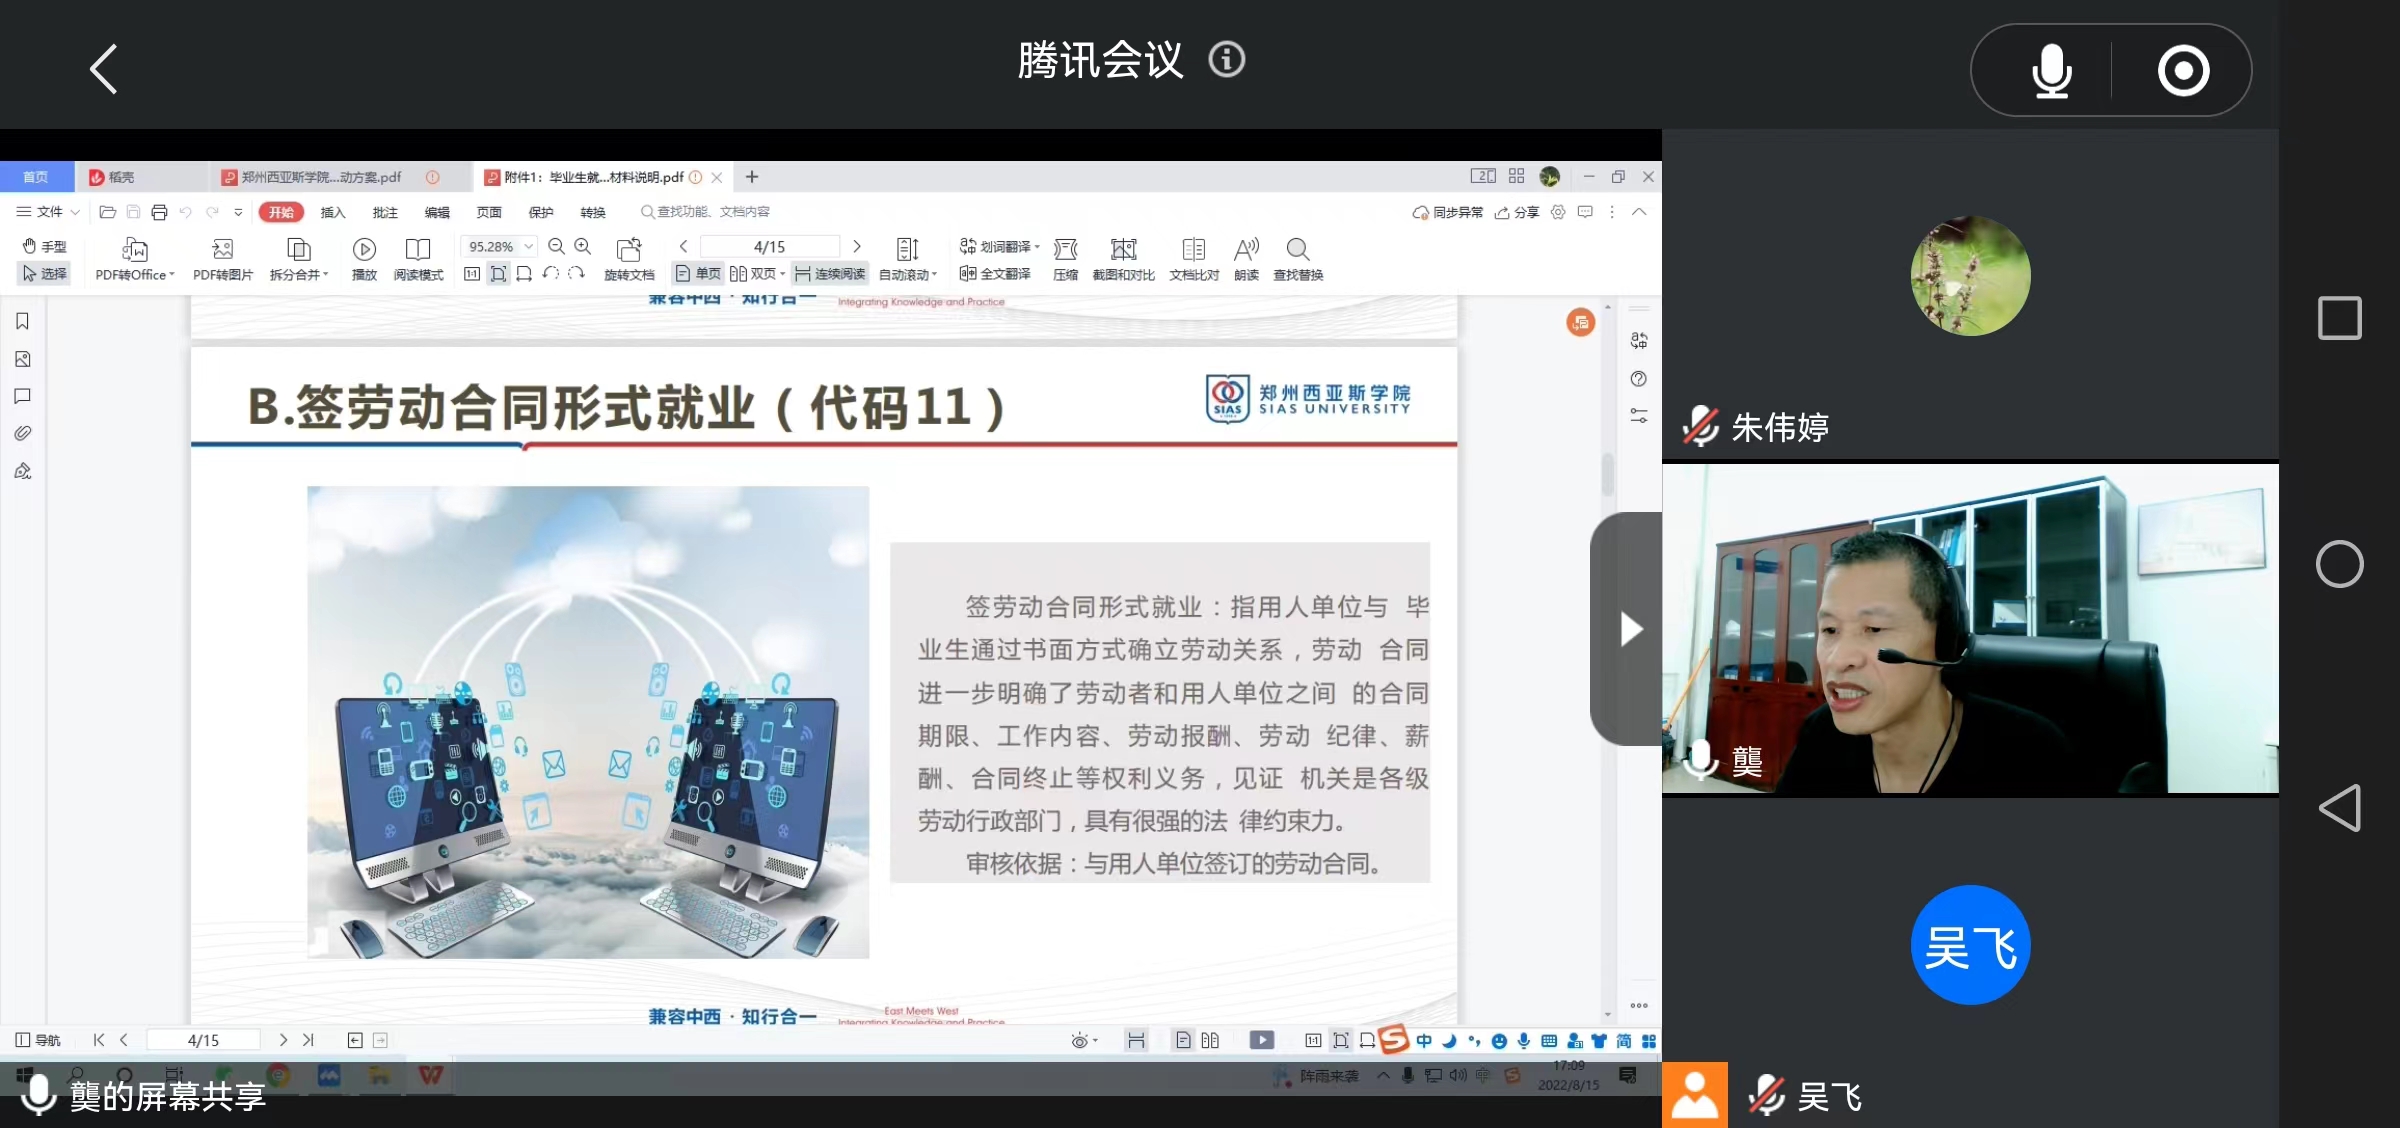The width and height of the screenshot is (2400, 1128).
Task: Click the open folder icon in quick toolbar
Action: [x=108, y=212]
